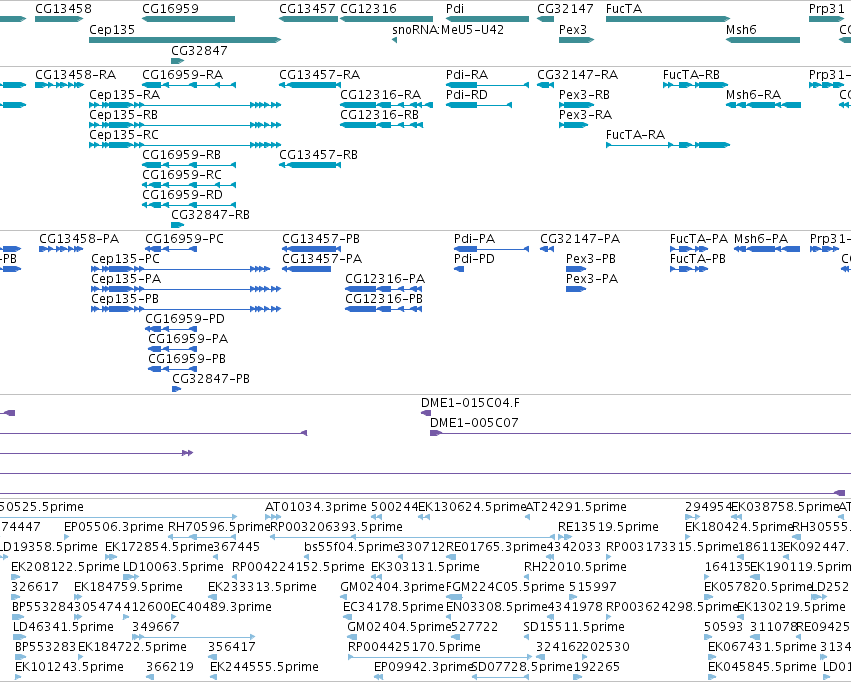Click protein CG12316-PB label
851x682 pixels.
(384, 299)
